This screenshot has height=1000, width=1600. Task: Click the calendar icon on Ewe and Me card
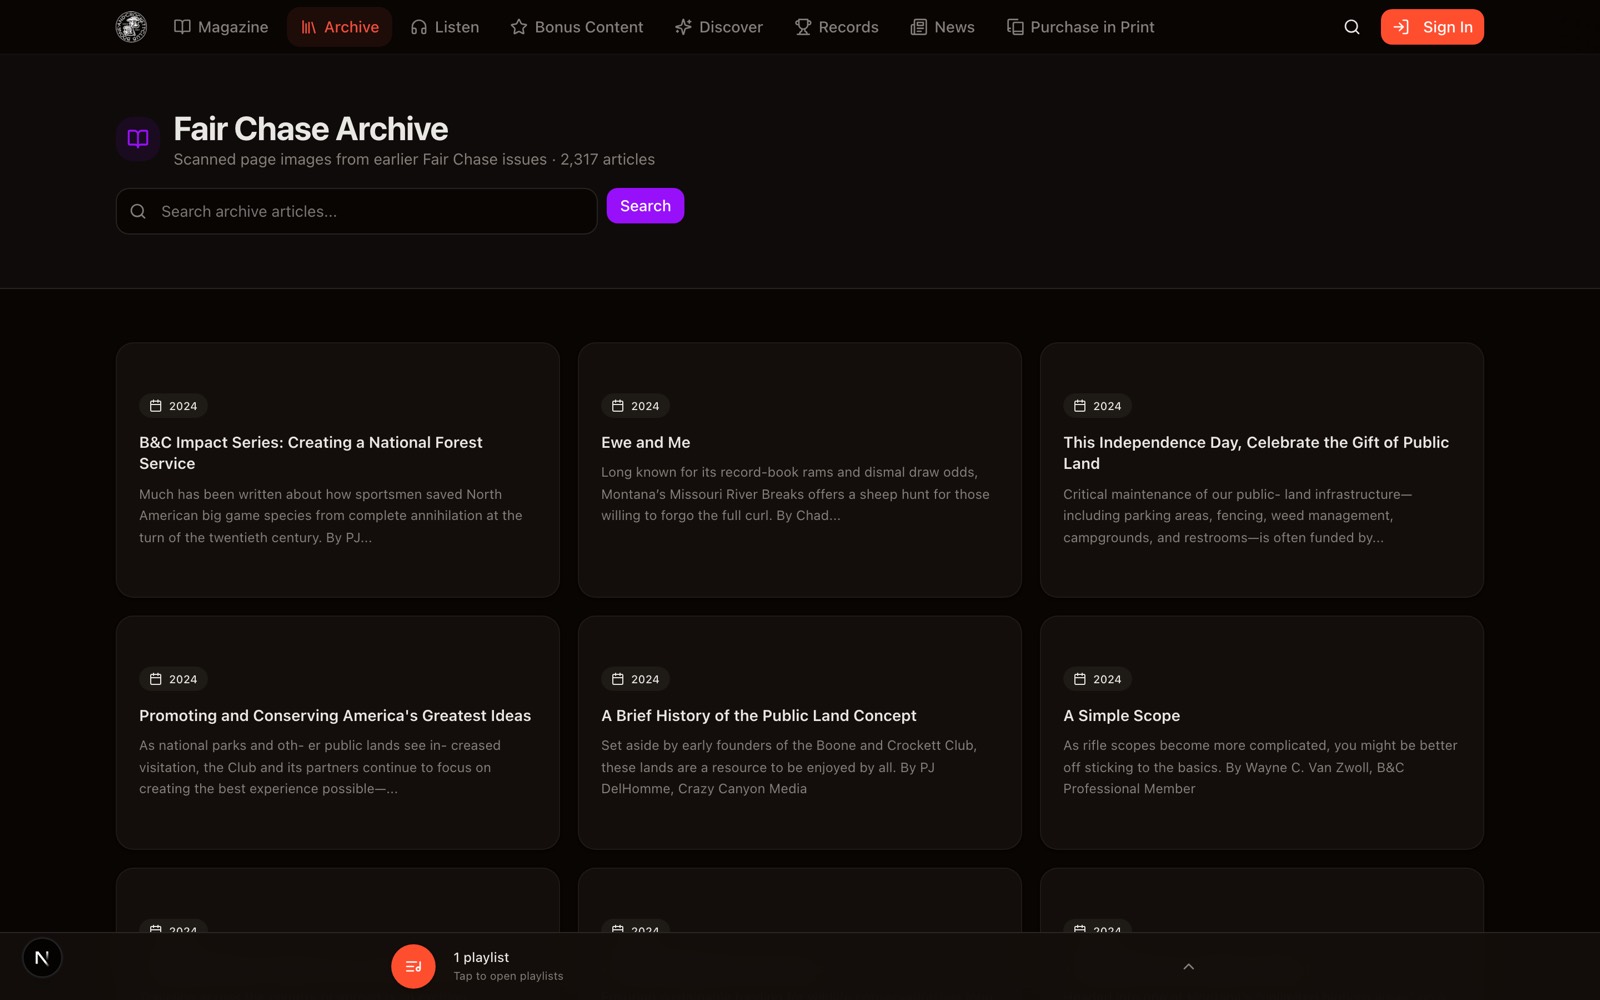click(x=618, y=406)
